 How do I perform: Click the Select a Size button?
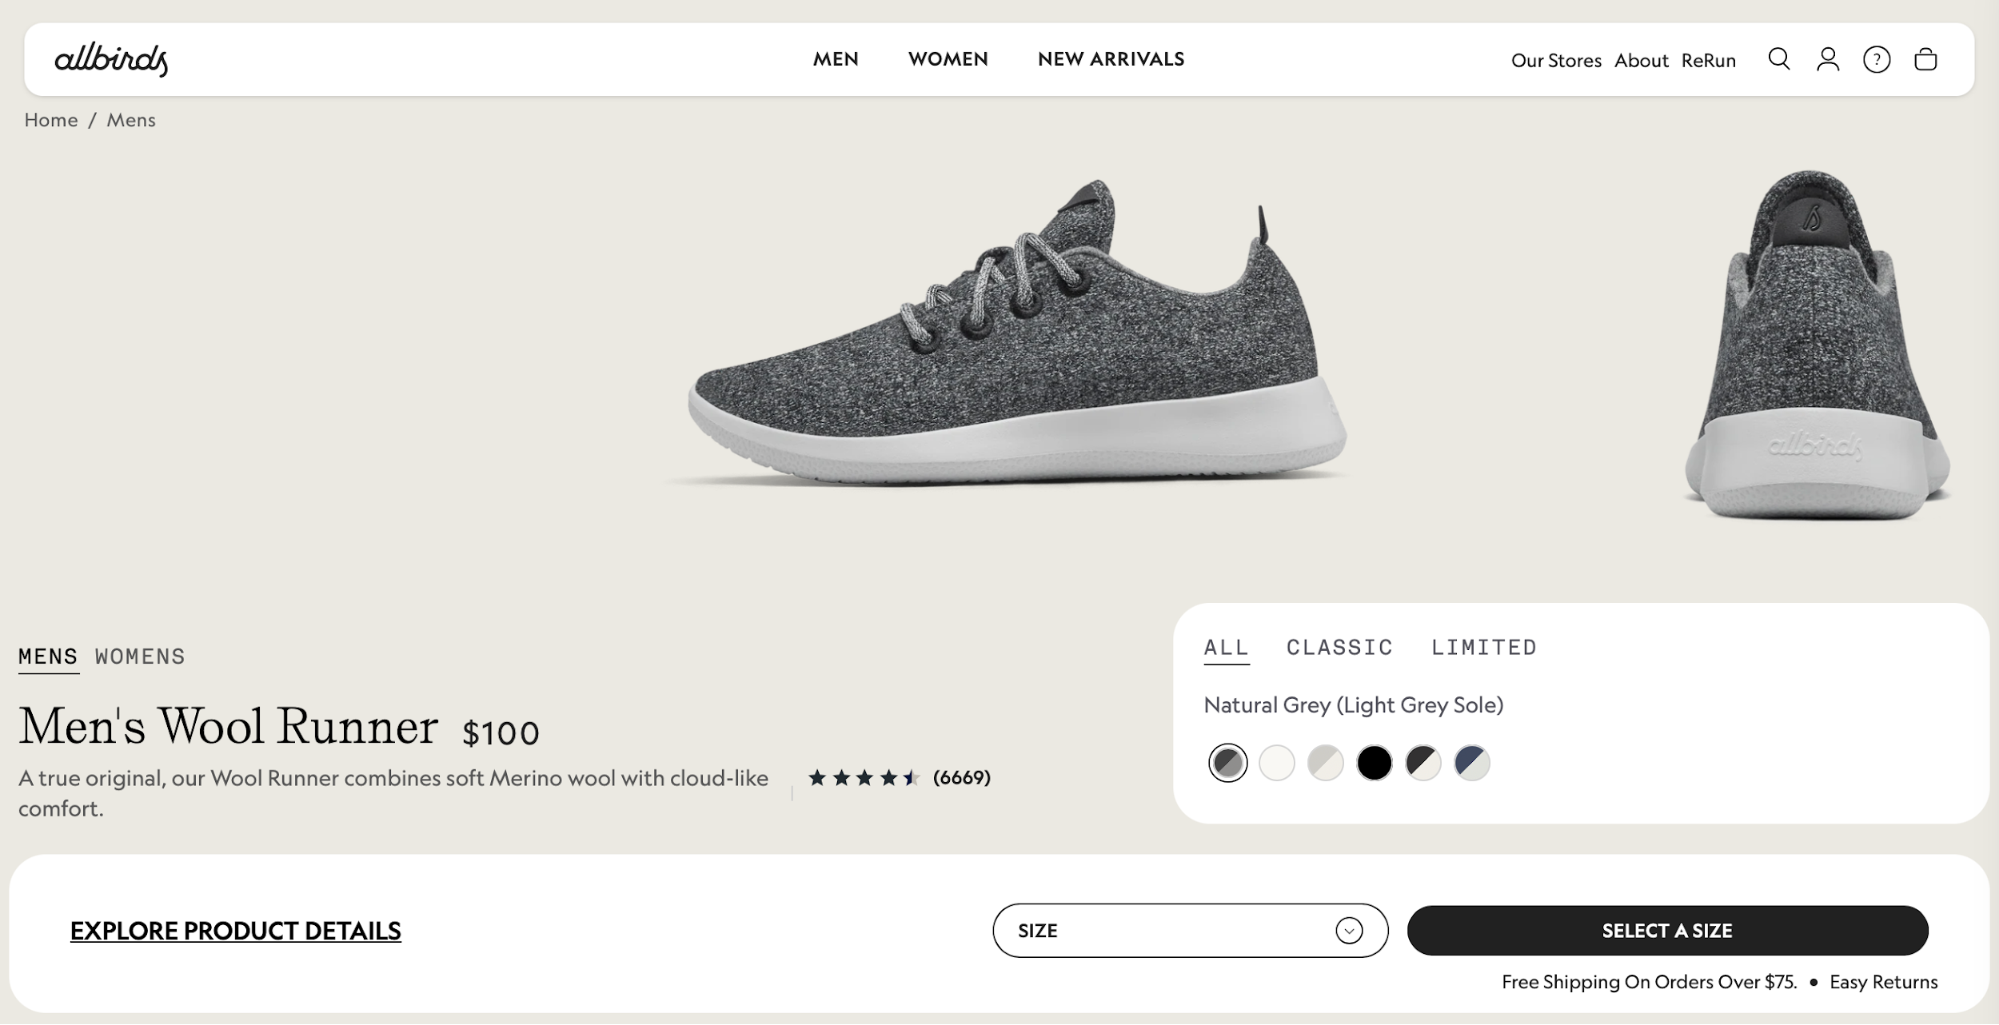point(1667,931)
